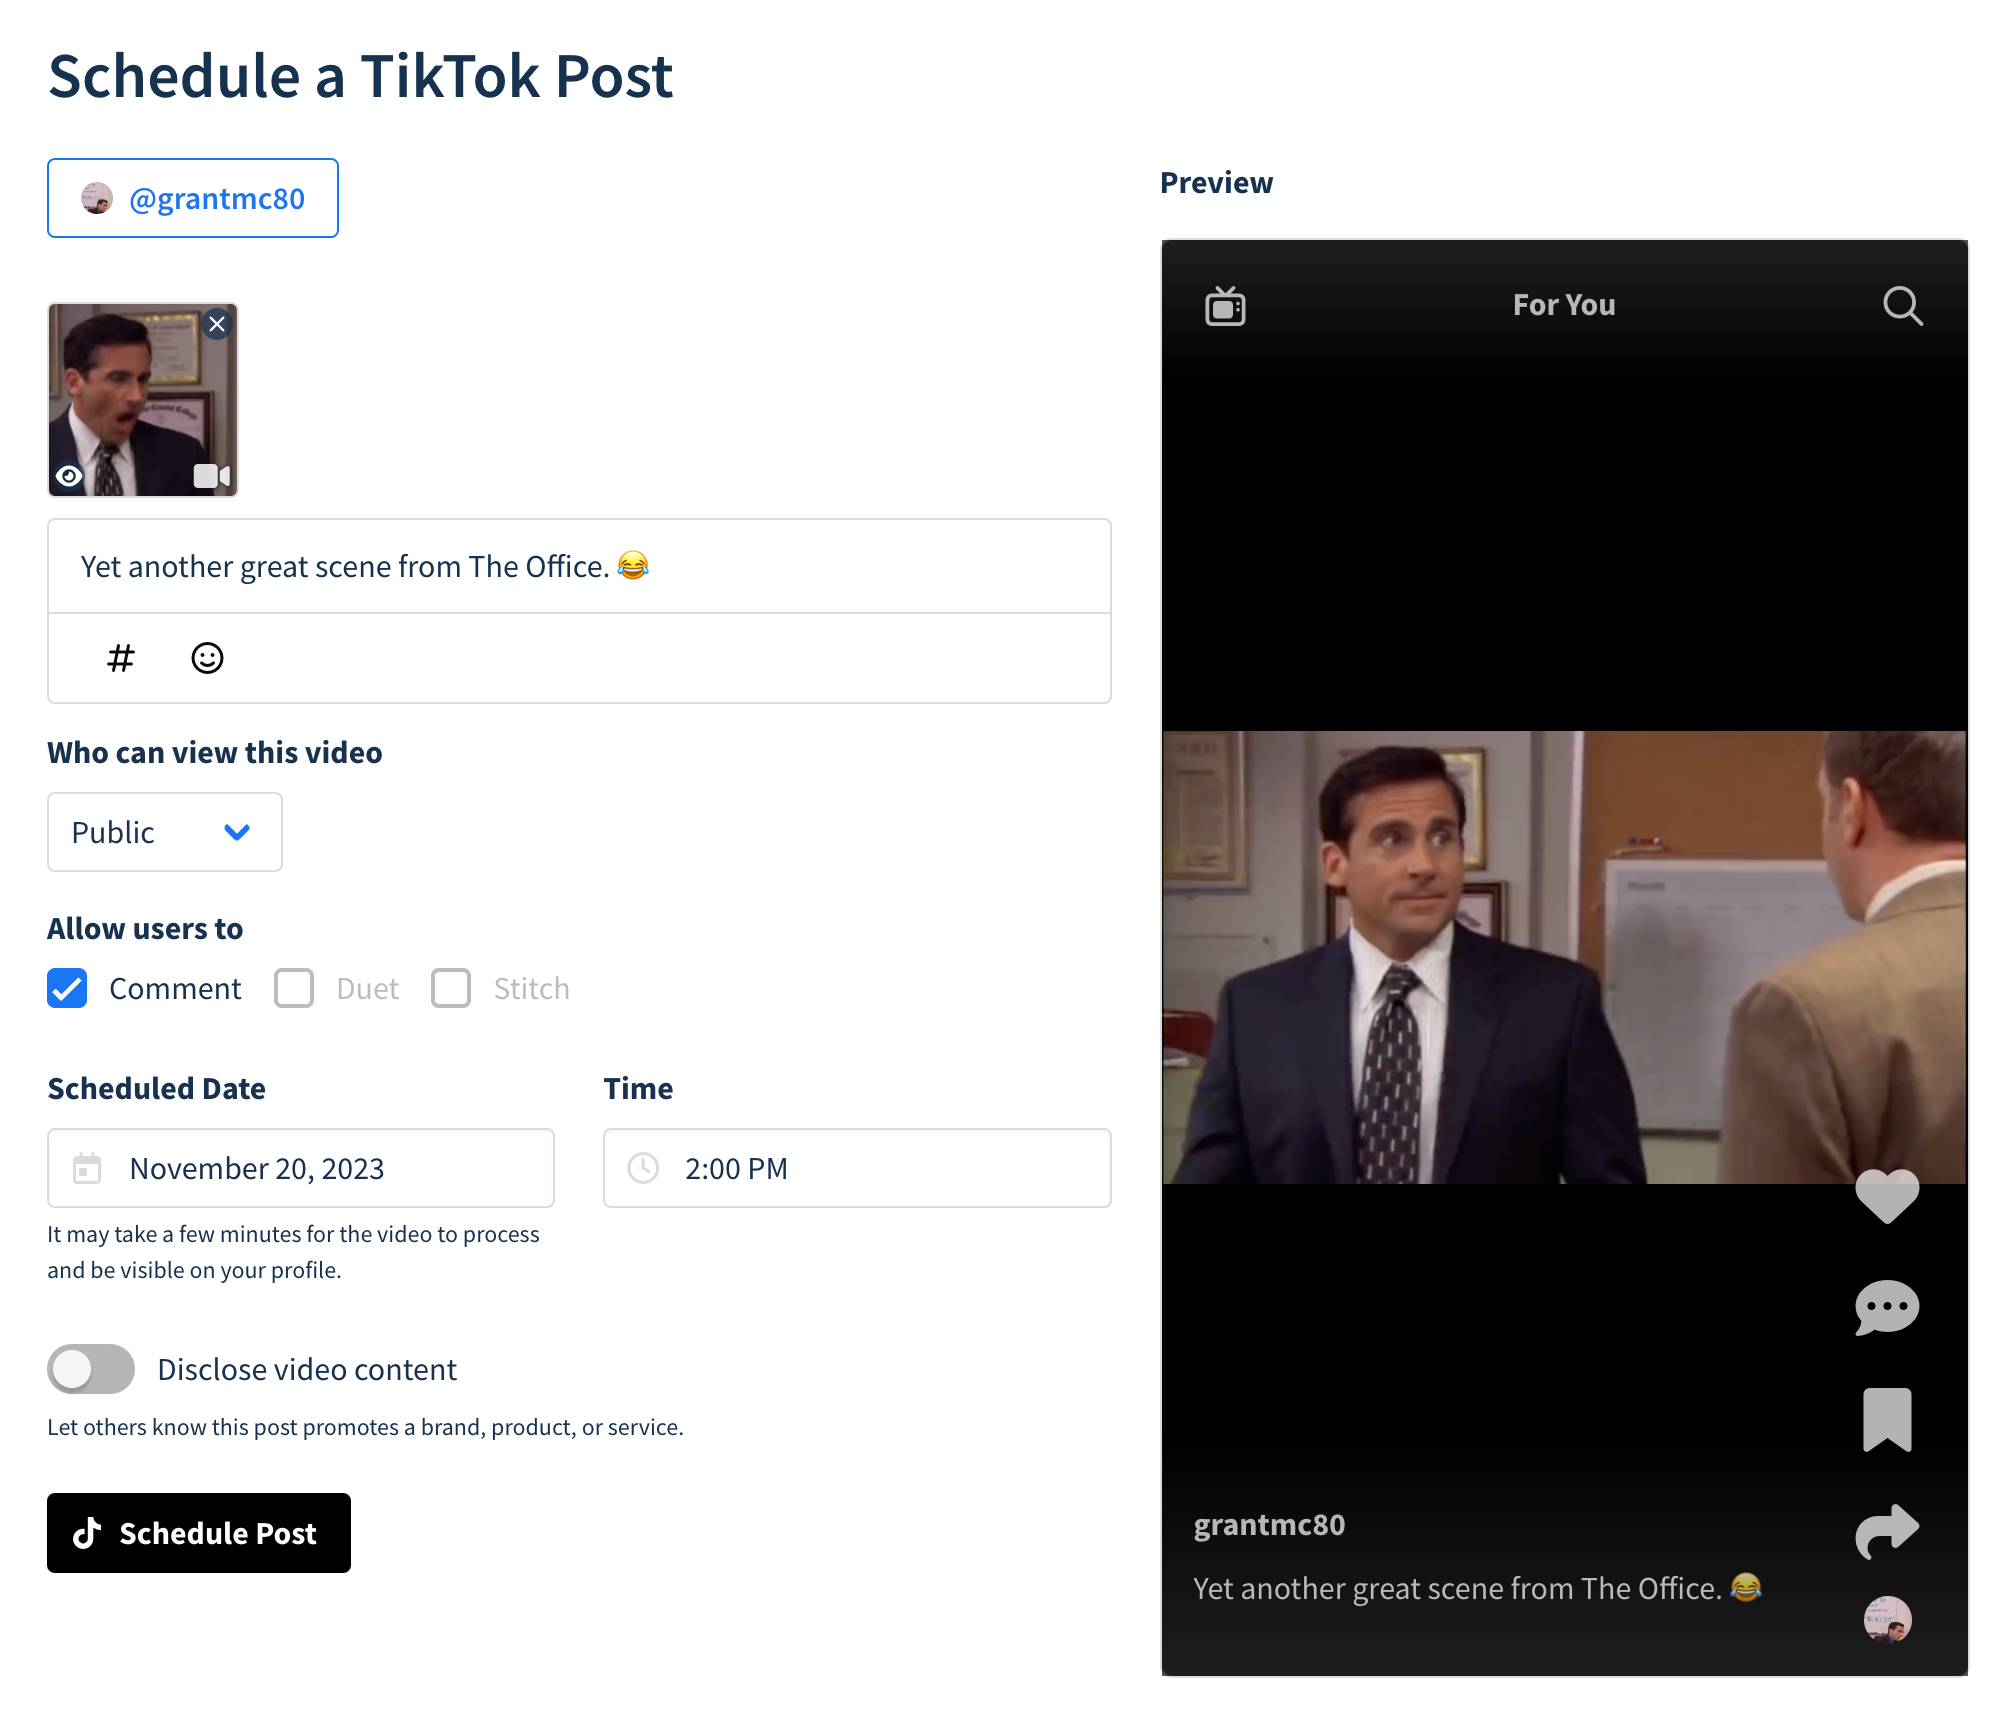Image resolution: width=2006 pixels, height=1722 pixels.
Task: Click the blue chevron next to Public
Action: click(237, 832)
